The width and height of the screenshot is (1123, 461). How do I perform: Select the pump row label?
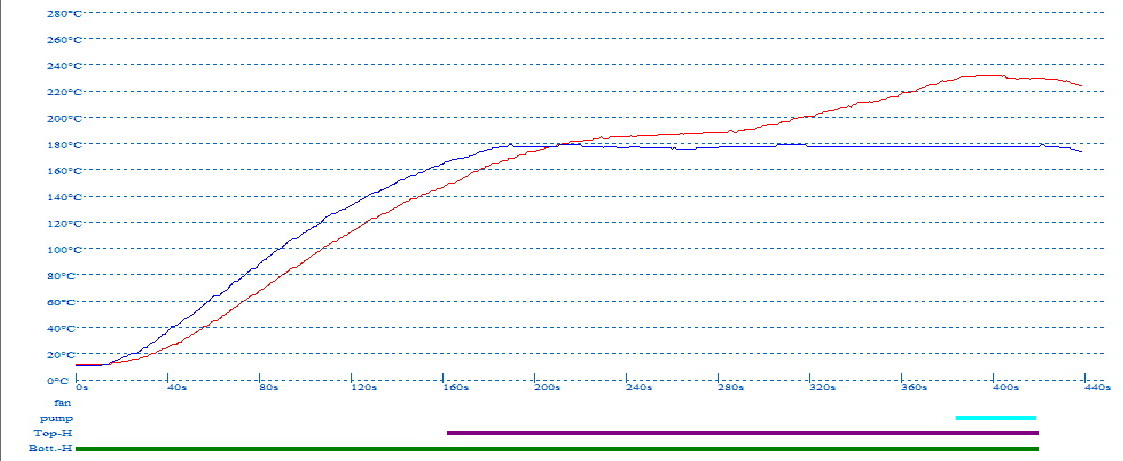point(56,417)
